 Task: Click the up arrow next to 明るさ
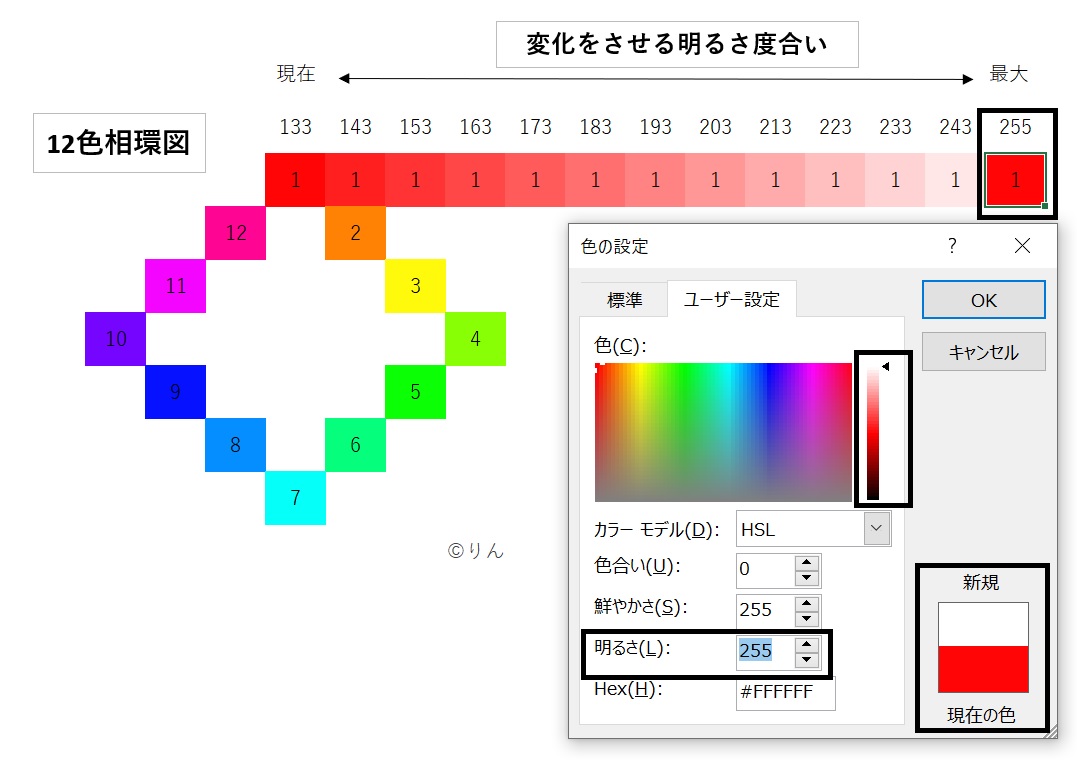[807, 645]
